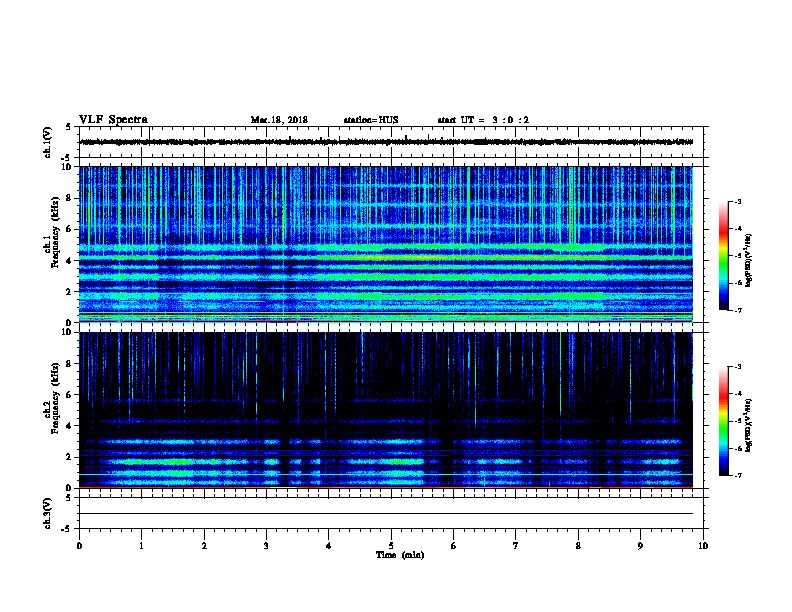Select the date text "Mar.18, 2018"
The image size is (792, 612).
click(x=279, y=120)
